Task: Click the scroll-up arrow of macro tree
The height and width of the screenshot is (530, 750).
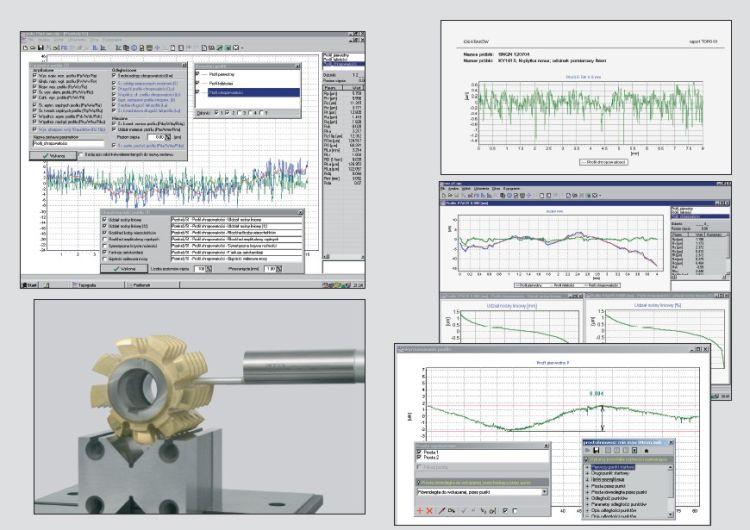Action: [670, 467]
